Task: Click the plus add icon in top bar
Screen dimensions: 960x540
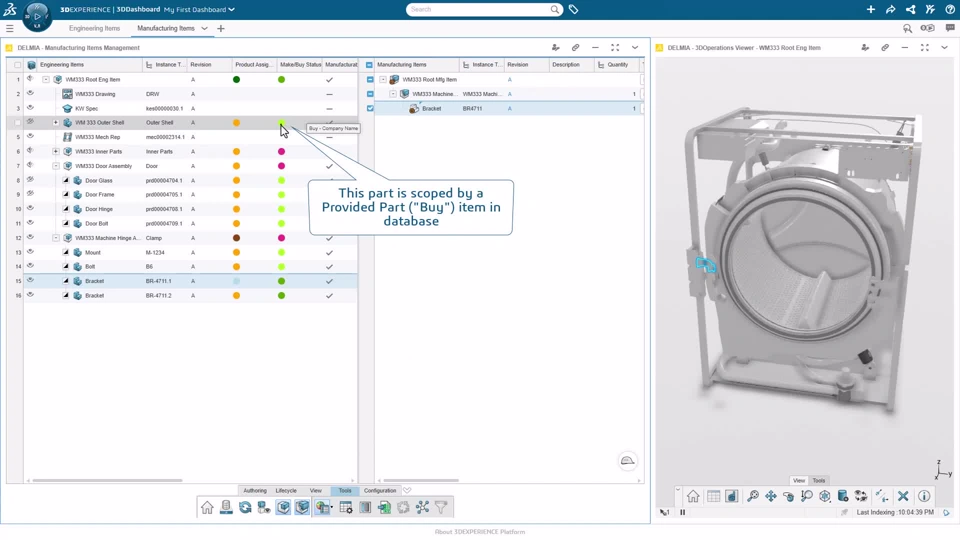Action: click(x=871, y=9)
